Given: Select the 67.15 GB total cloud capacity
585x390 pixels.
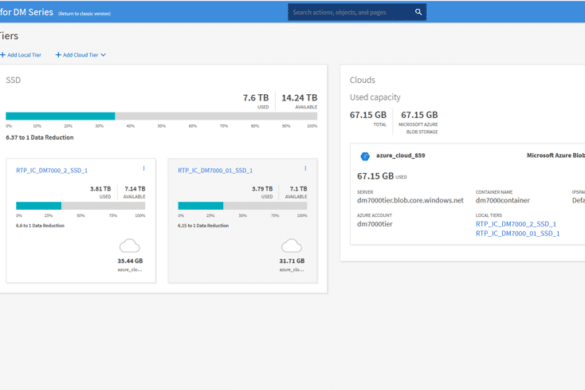Looking at the screenshot, I should coord(368,115).
